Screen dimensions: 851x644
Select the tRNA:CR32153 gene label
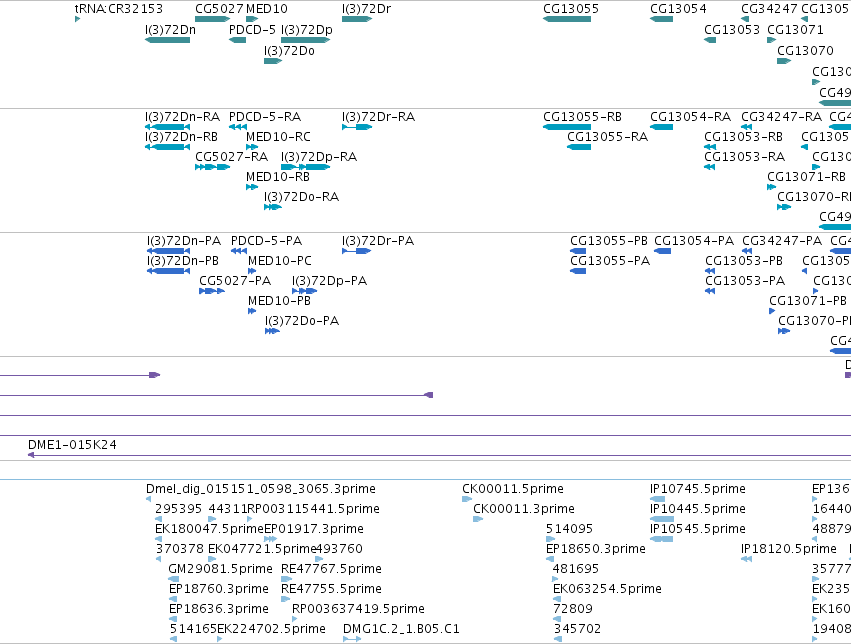coord(118,9)
